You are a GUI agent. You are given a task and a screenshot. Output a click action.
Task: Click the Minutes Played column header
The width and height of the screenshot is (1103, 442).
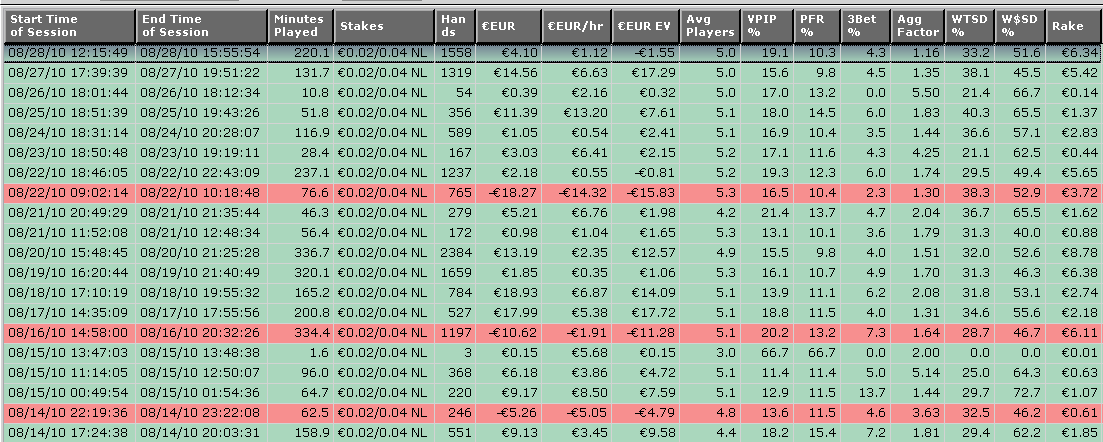(x=300, y=25)
